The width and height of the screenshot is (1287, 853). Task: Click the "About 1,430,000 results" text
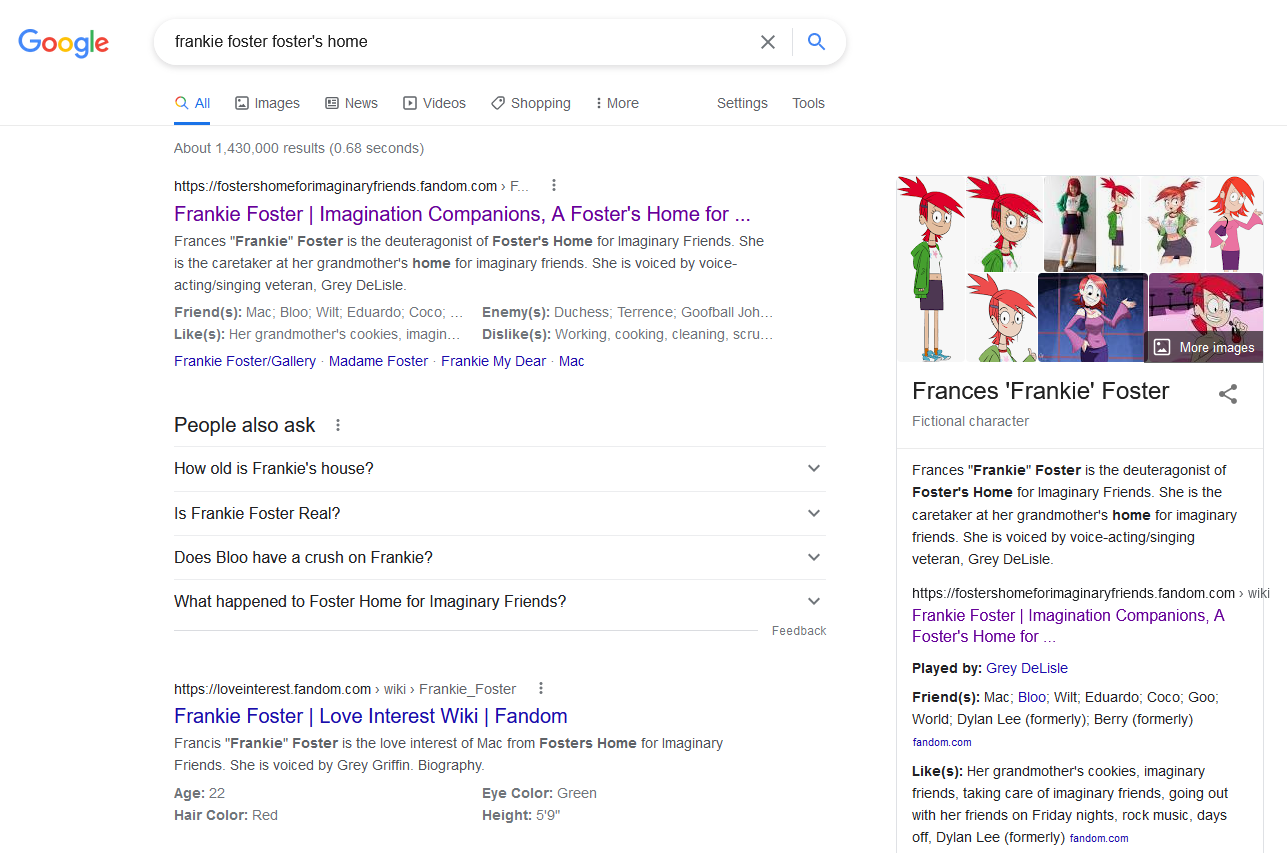[x=299, y=148]
